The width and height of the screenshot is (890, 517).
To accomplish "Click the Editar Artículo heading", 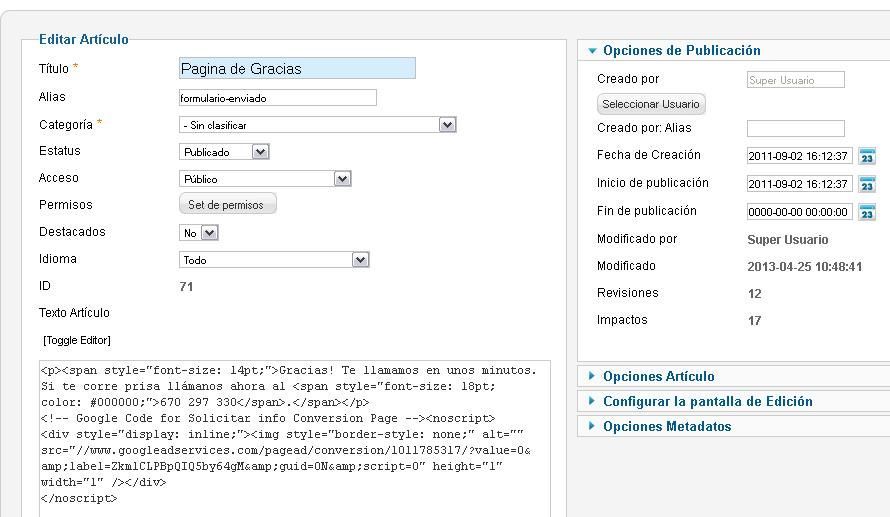I will pos(83,39).
